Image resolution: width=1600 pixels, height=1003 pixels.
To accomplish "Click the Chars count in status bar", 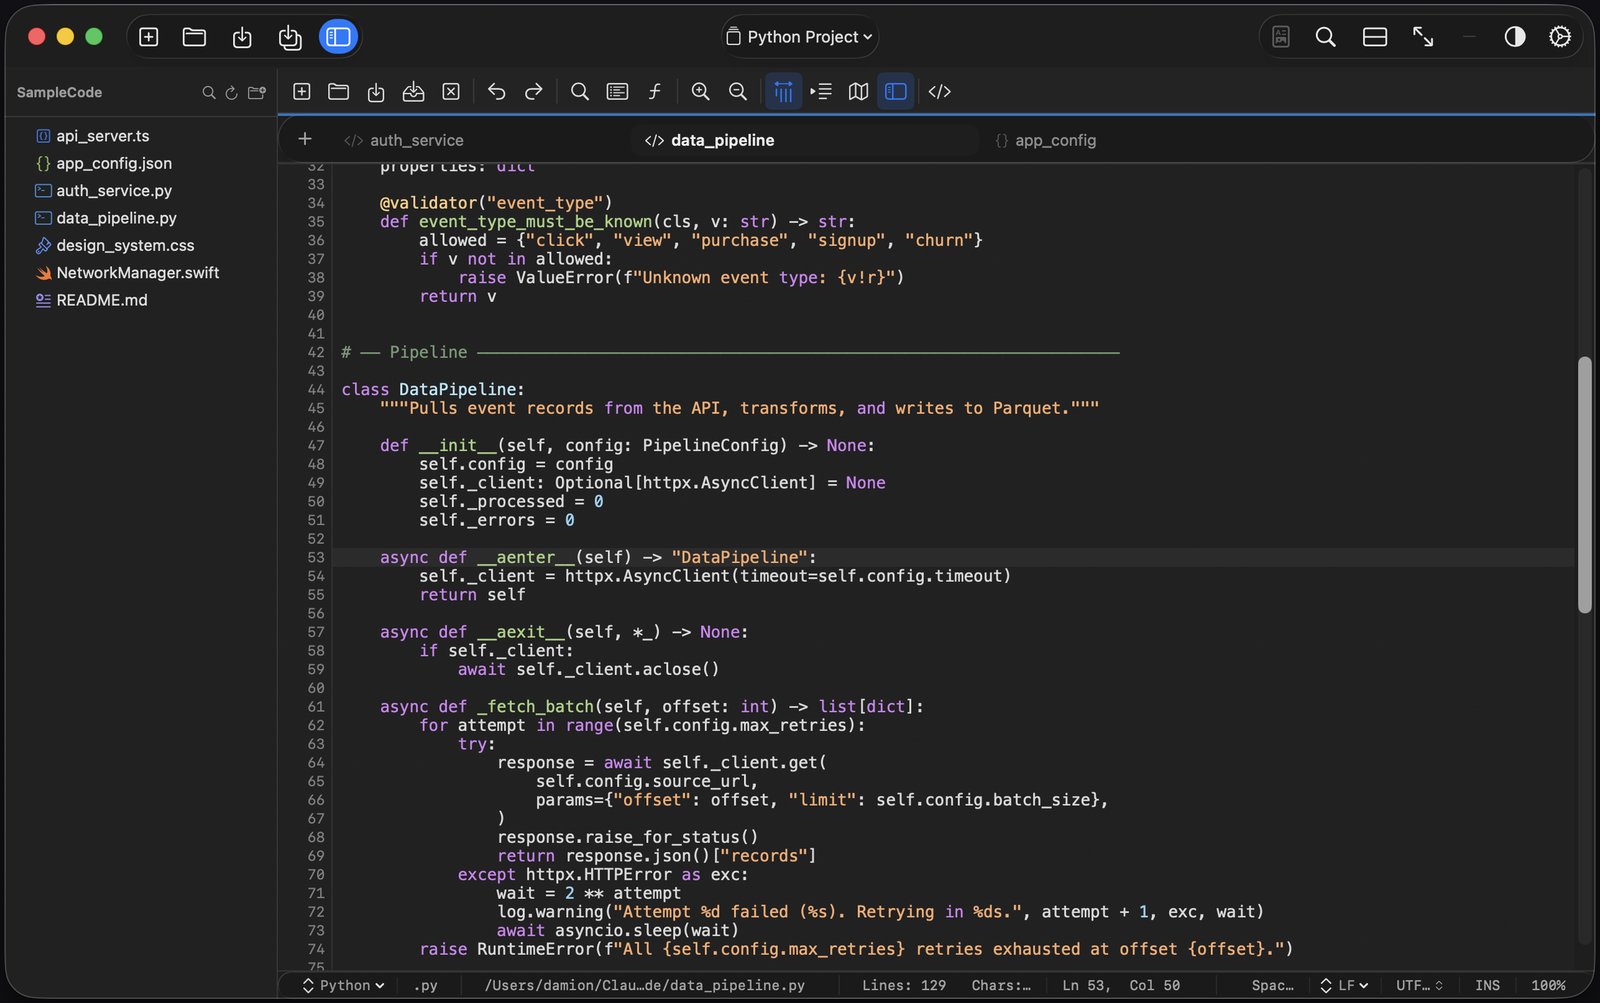I will 1001,986.
